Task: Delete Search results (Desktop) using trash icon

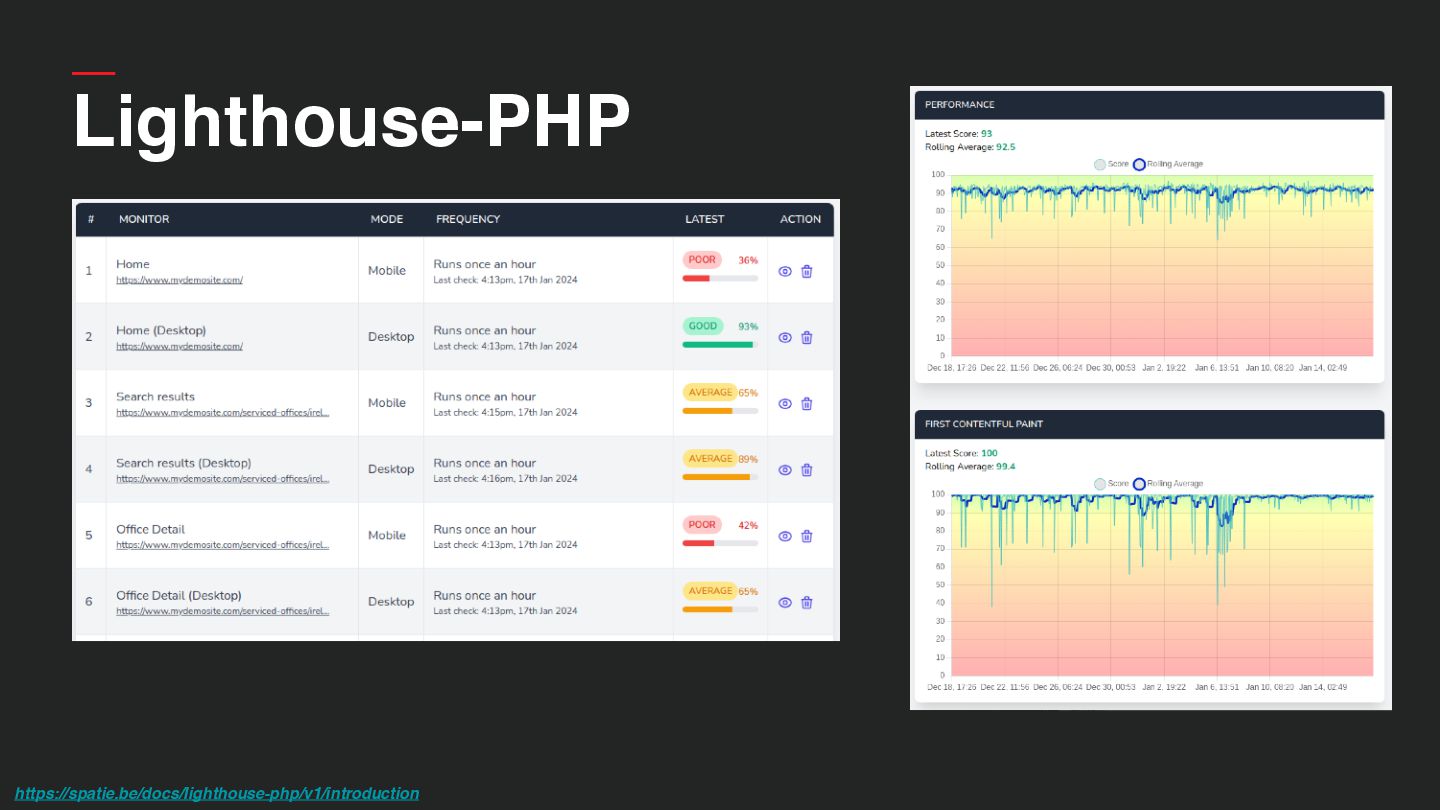Action: click(807, 469)
